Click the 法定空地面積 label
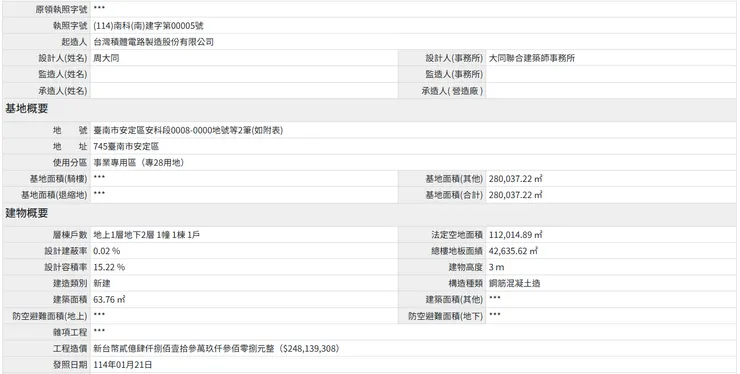Screen dimensions: 740x374 [457, 235]
